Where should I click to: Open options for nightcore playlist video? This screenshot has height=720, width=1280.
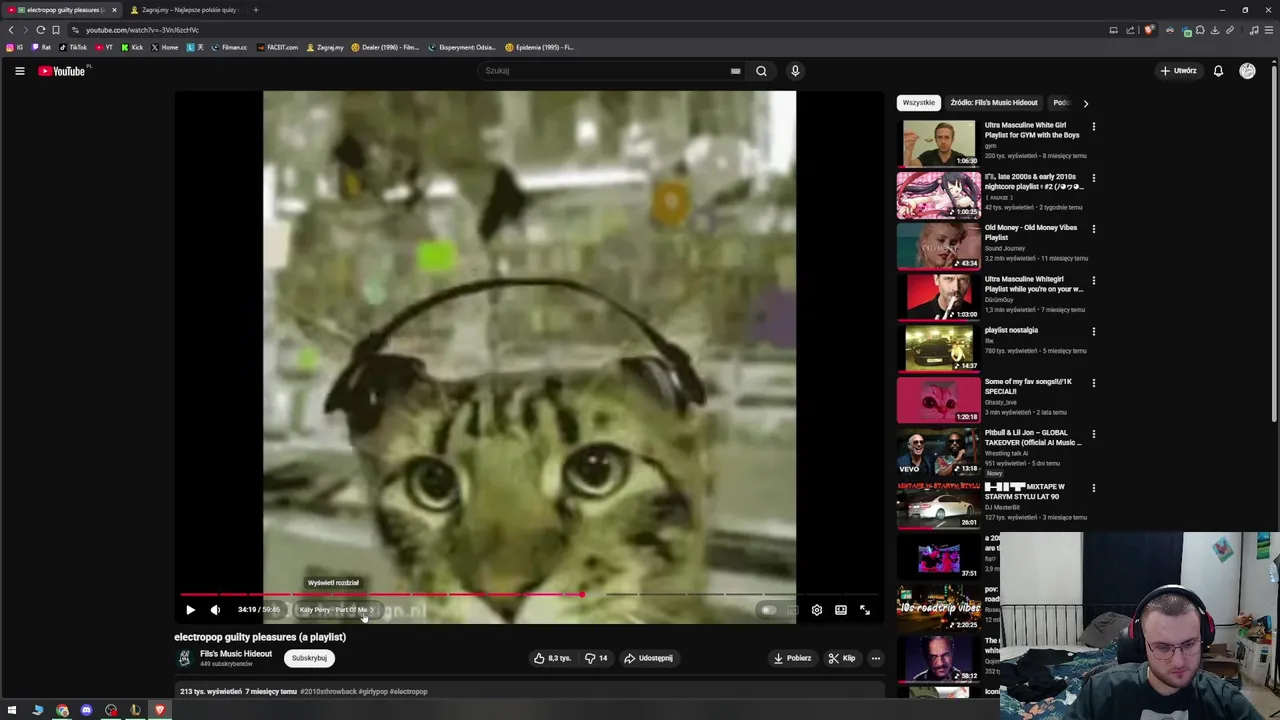coord(1093,178)
